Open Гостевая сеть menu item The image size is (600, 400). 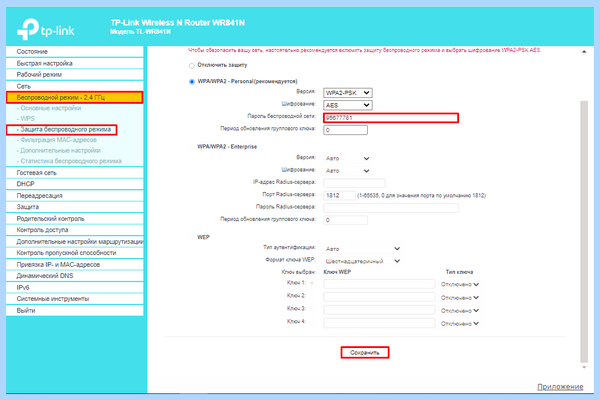coord(75,173)
